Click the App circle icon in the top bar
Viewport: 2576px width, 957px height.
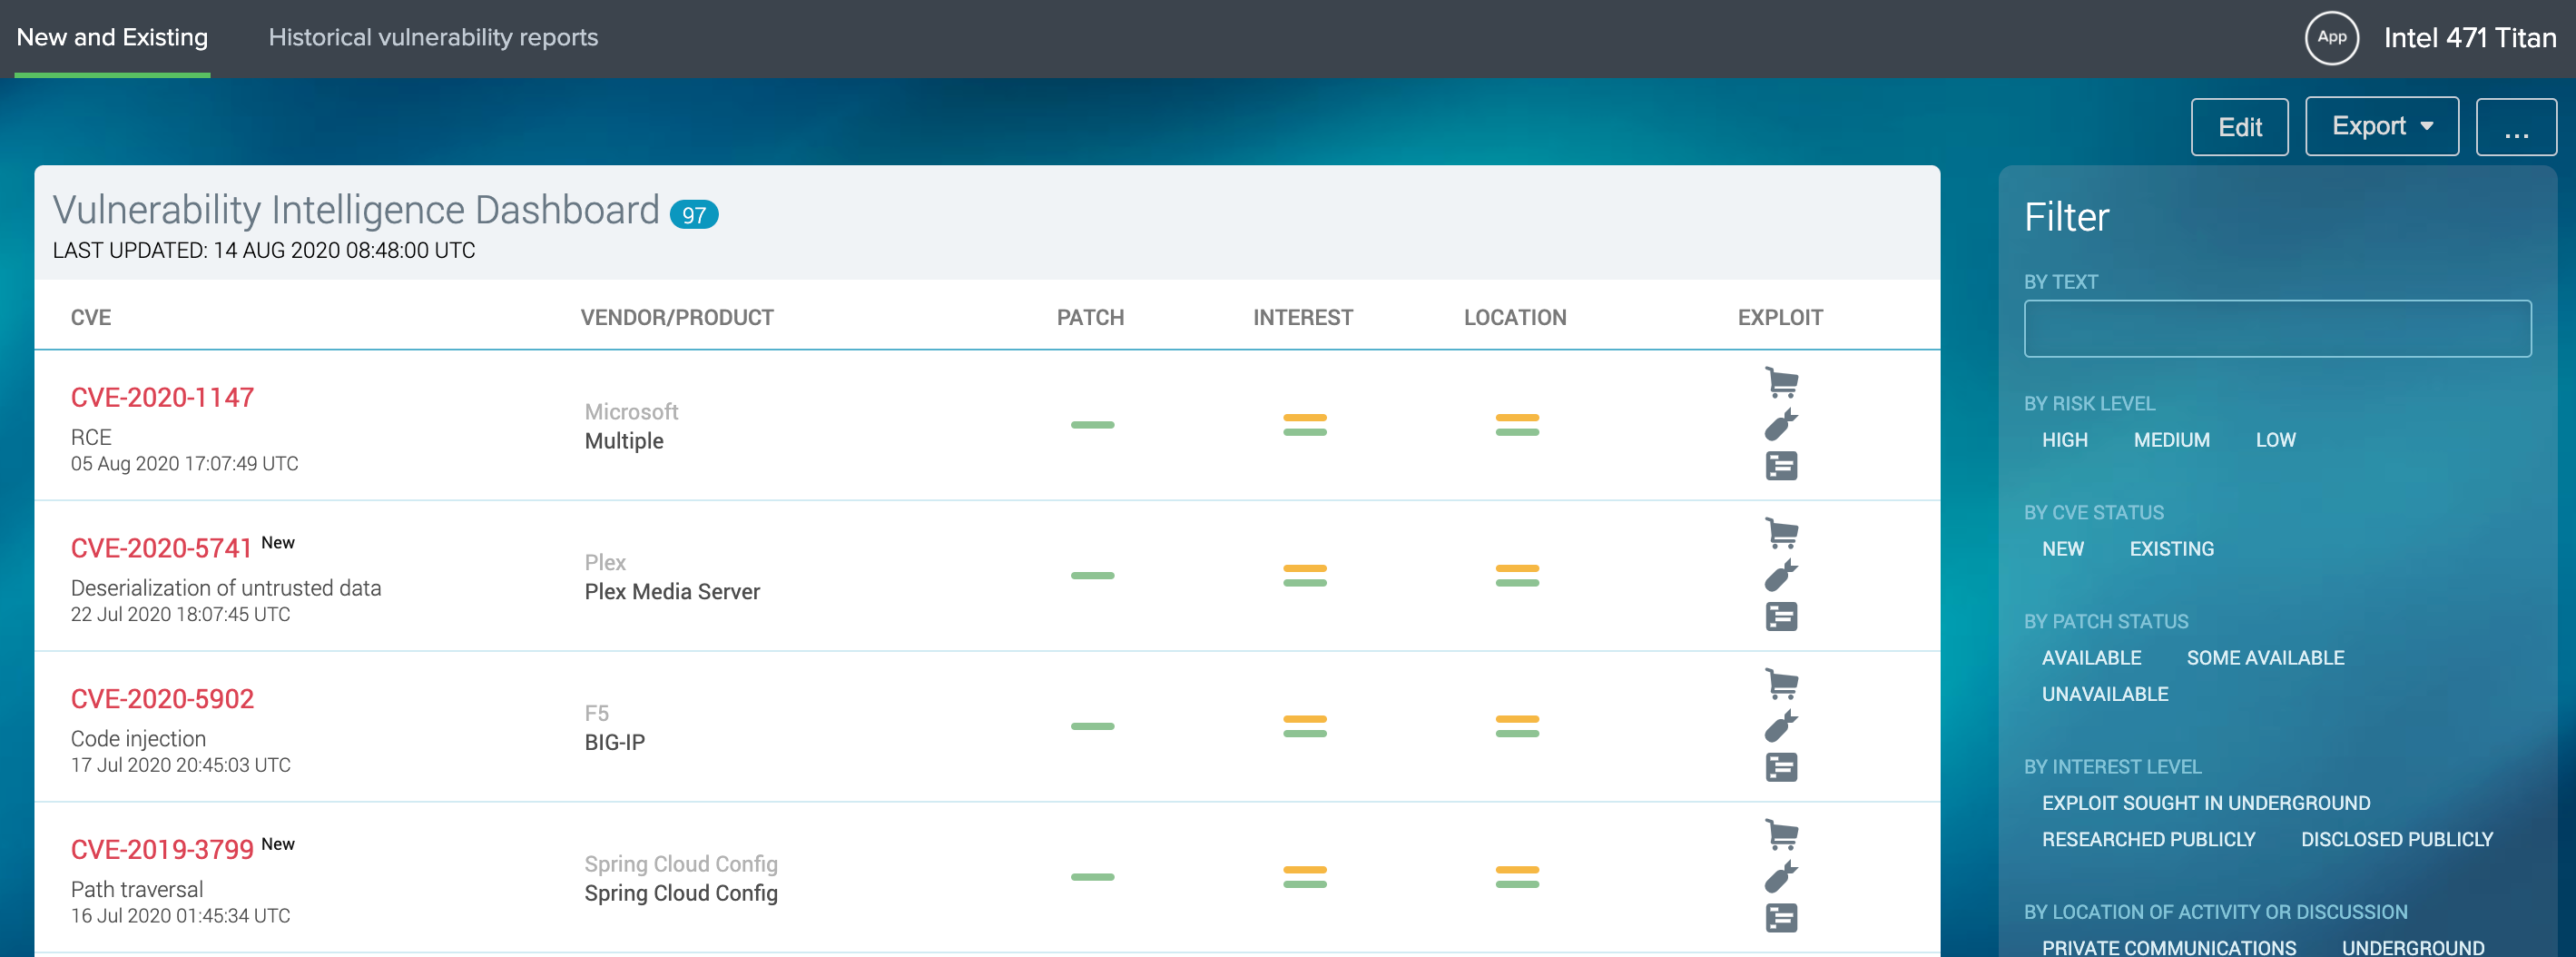click(2333, 37)
